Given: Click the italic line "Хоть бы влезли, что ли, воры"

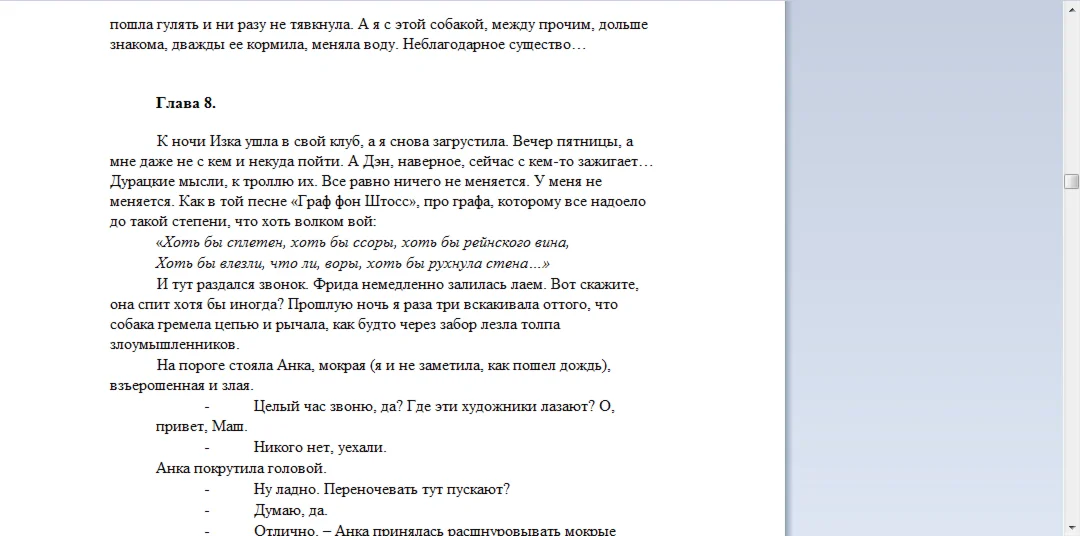Looking at the screenshot, I should click(x=353, y=263).
